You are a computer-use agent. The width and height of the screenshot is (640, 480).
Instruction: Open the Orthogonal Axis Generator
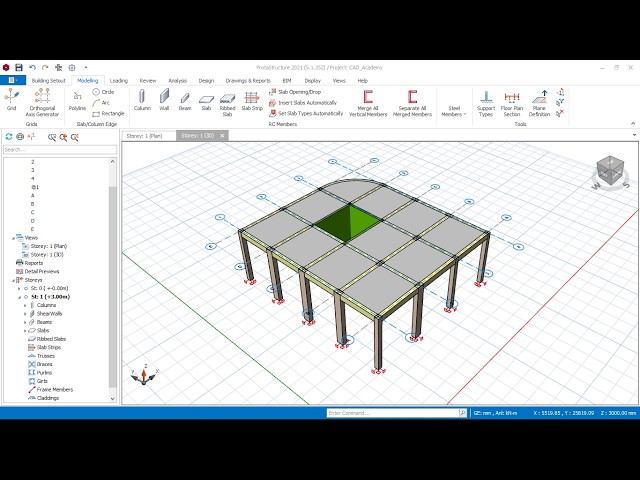[x=42, y=102]
